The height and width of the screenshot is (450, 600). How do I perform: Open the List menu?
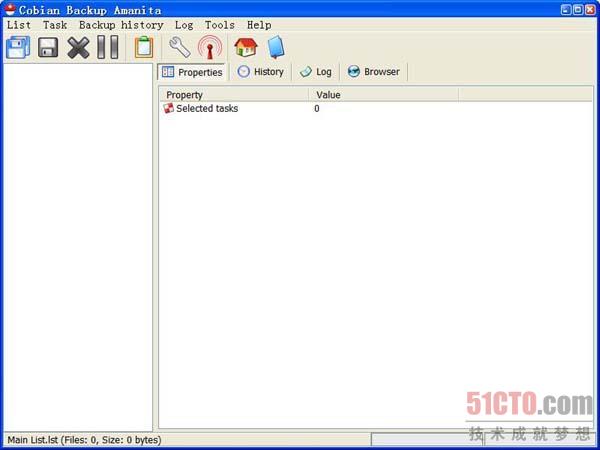19,25
